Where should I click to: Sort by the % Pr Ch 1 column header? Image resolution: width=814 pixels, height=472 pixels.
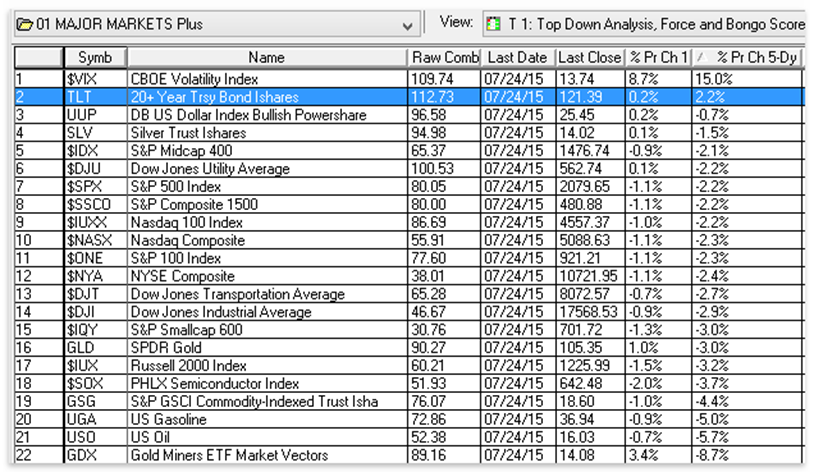[x=658, y=57]
